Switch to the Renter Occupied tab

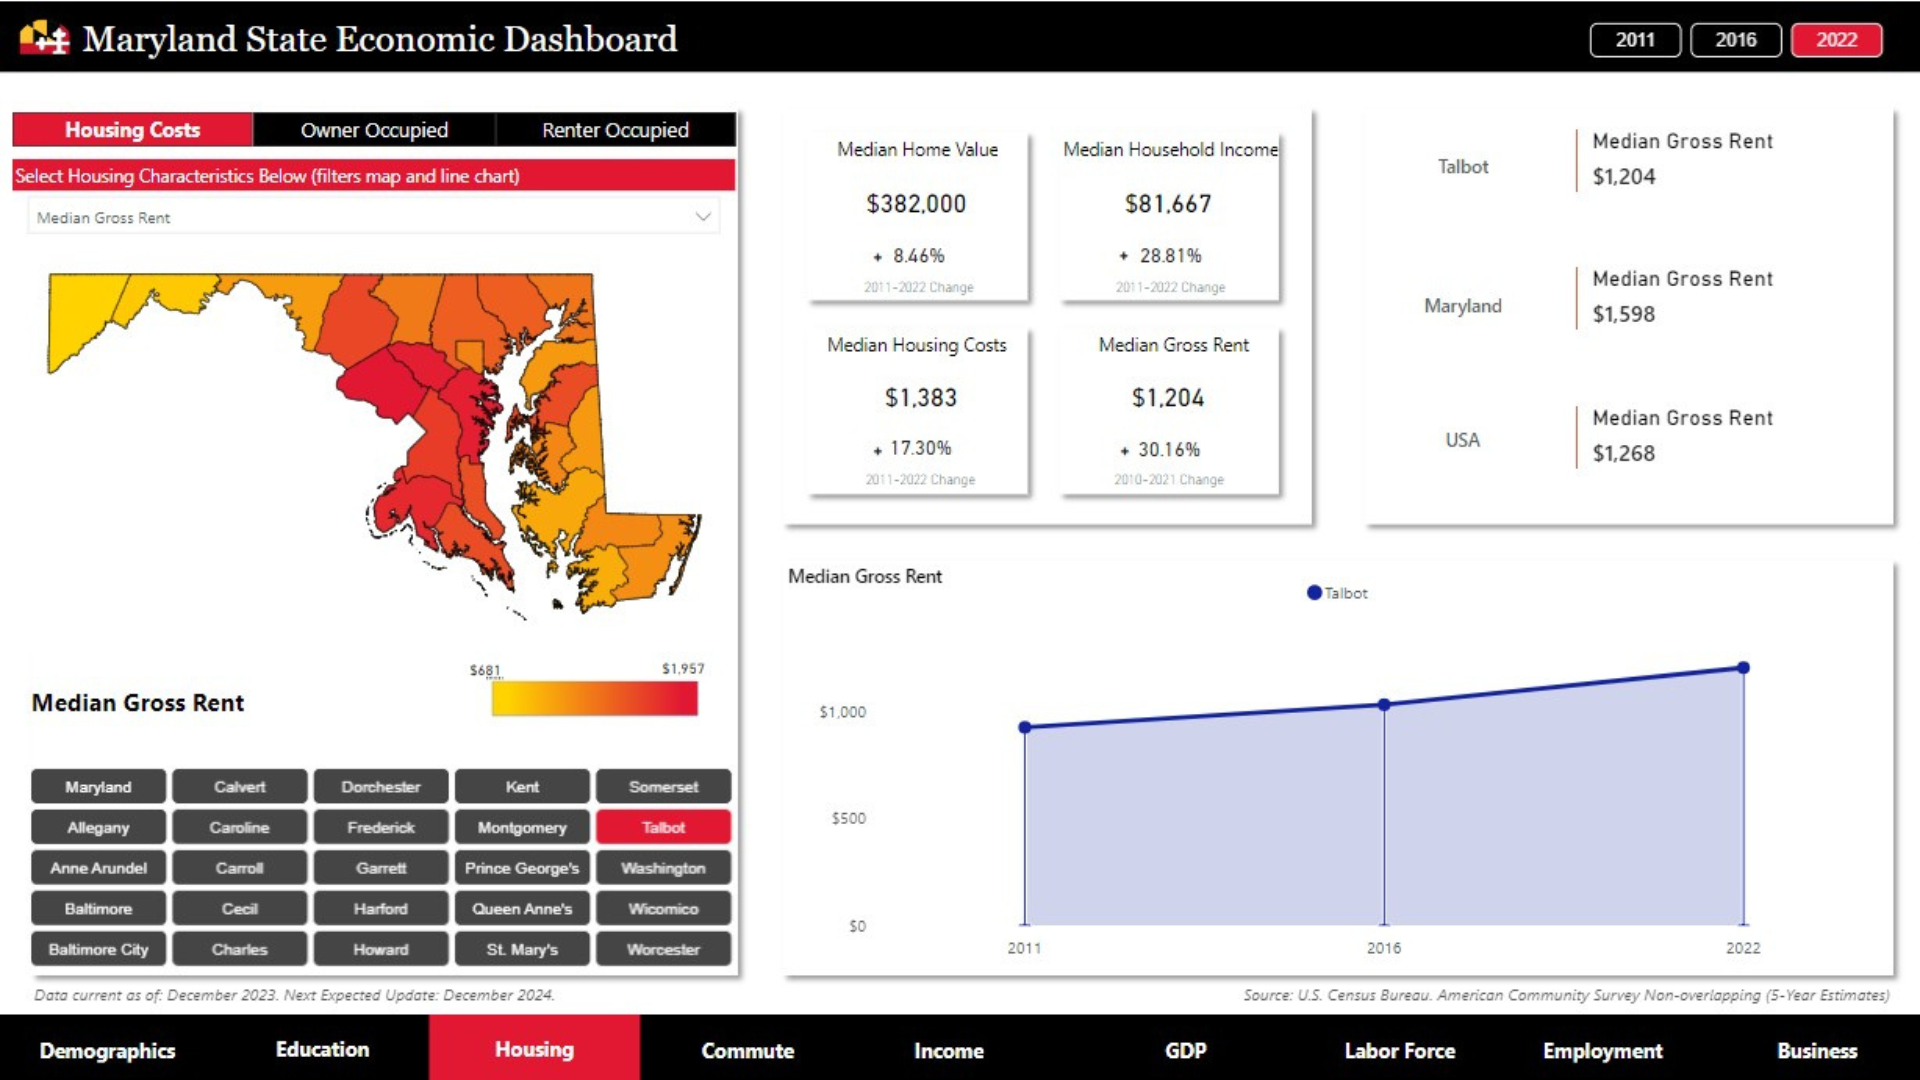615,130
